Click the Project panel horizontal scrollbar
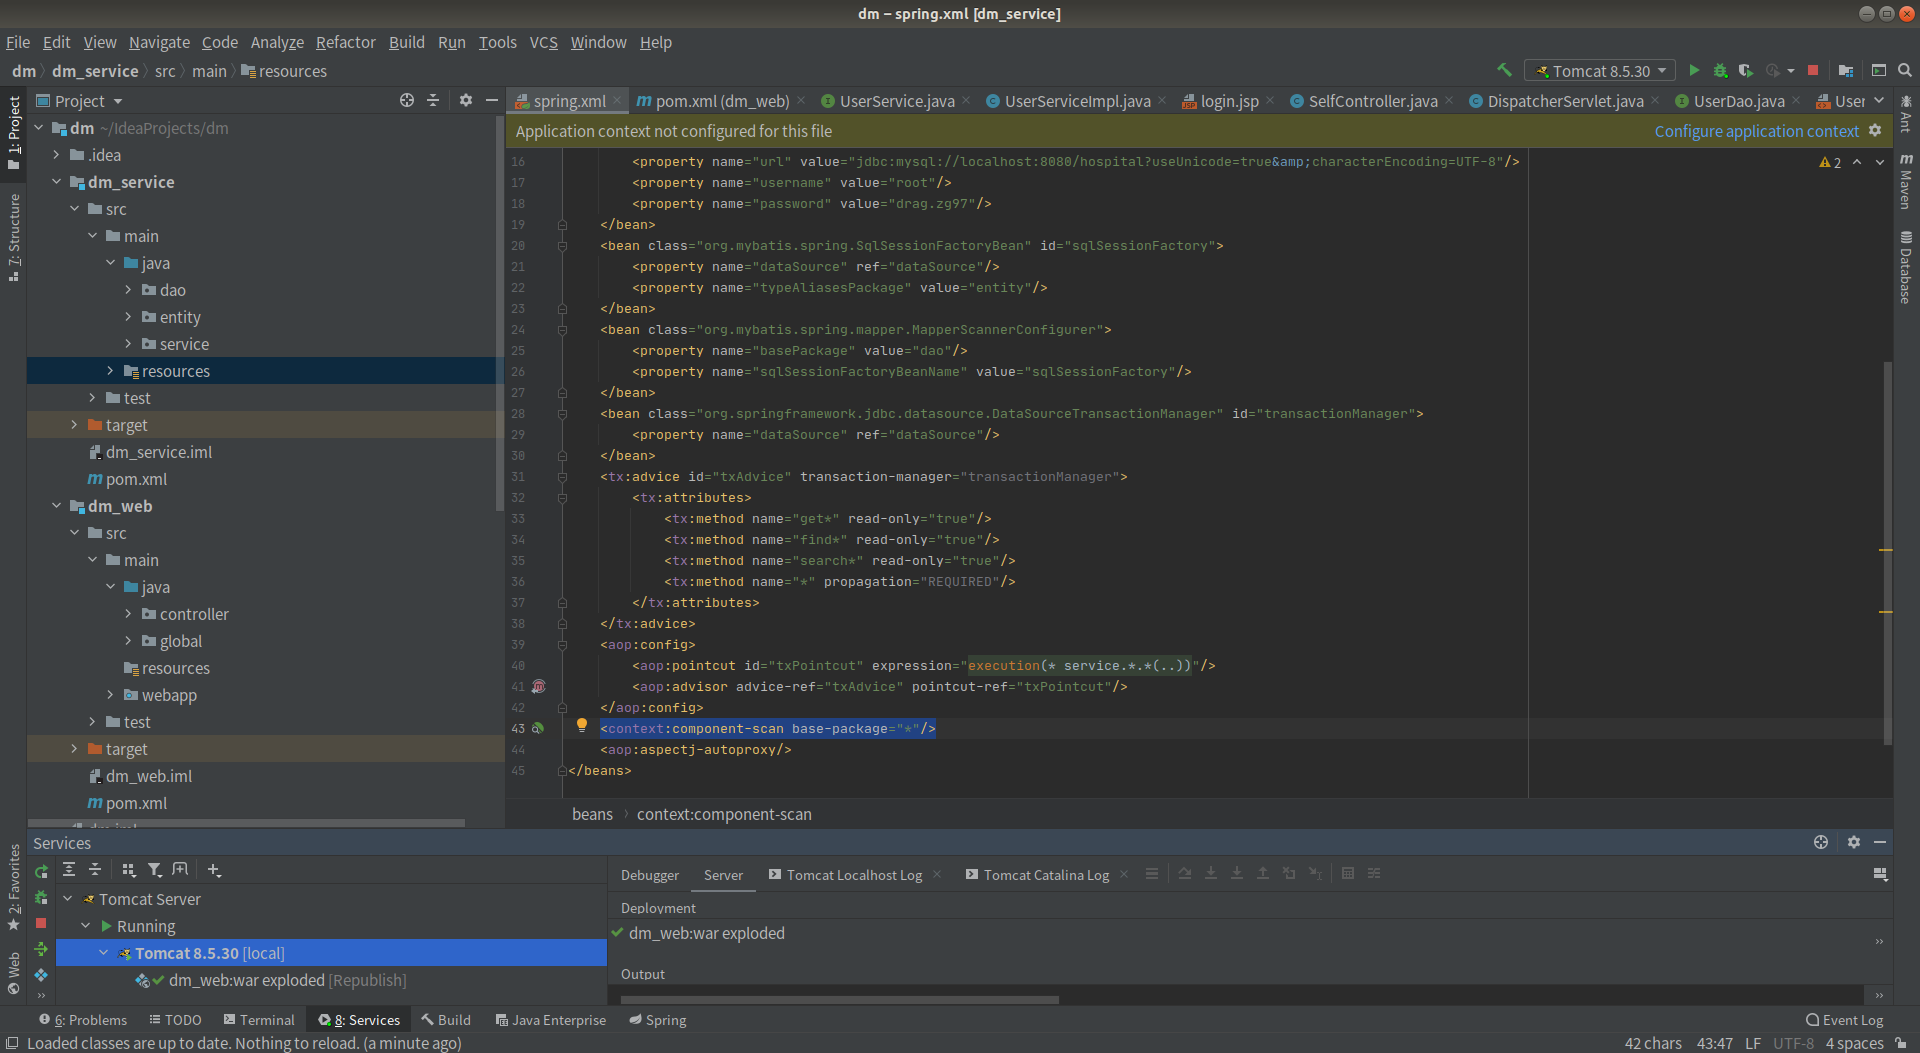The image size is (1920, 1053). pos(246,823)
